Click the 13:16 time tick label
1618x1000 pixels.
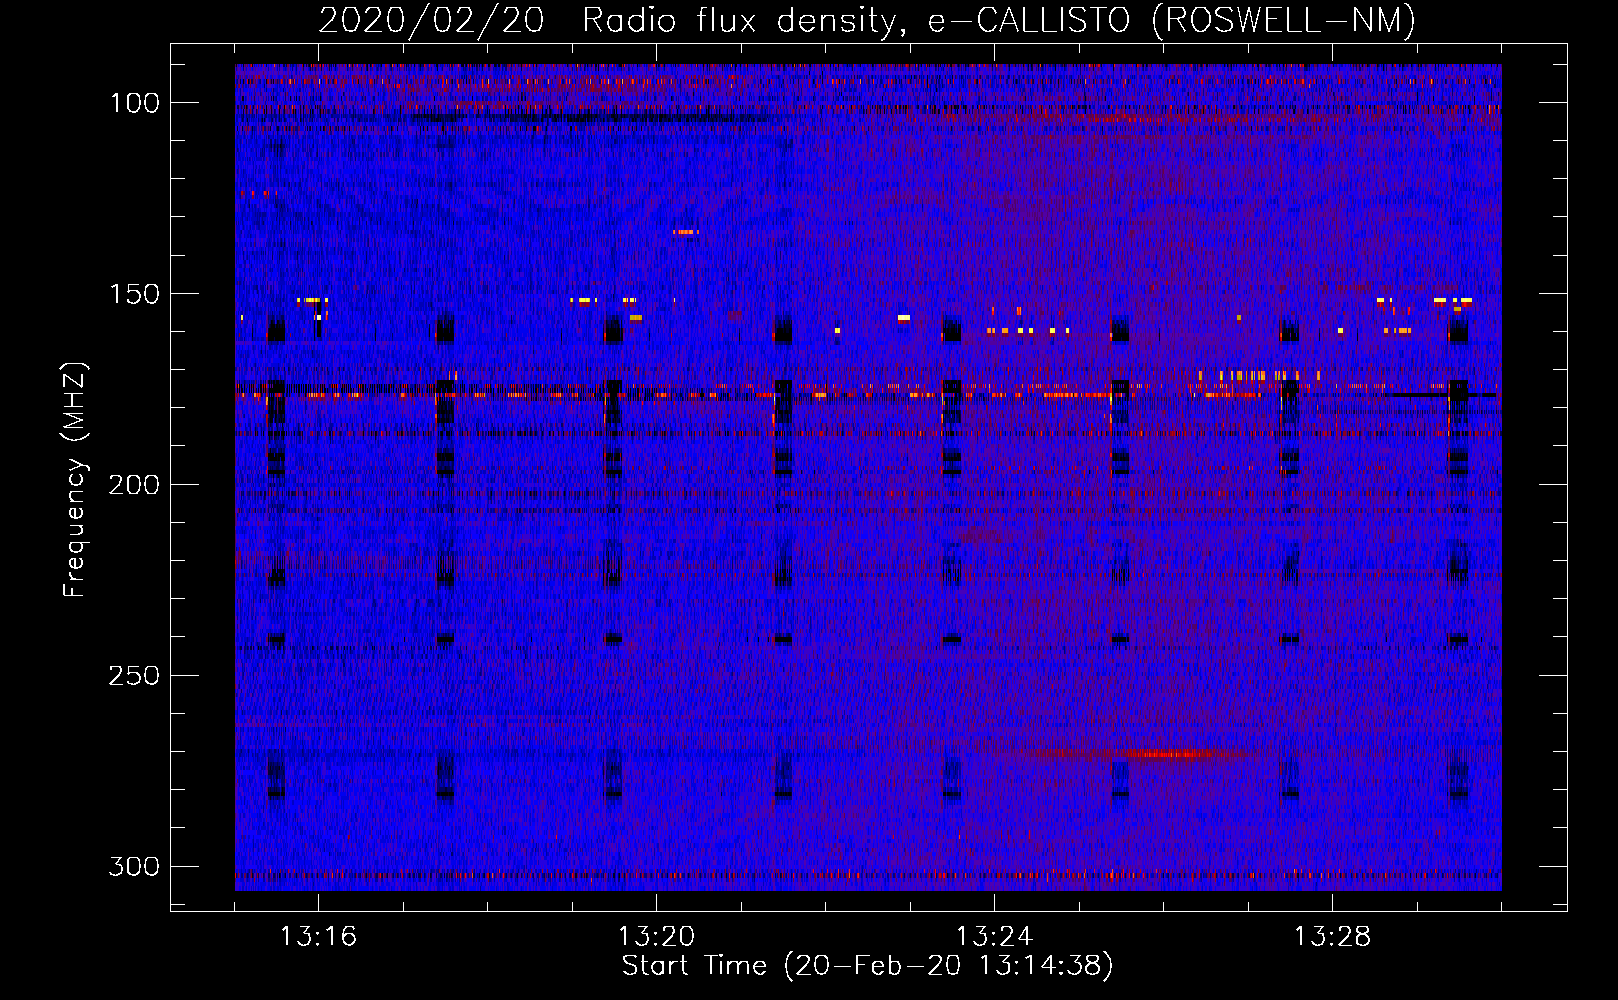click(x=318, y=937)
